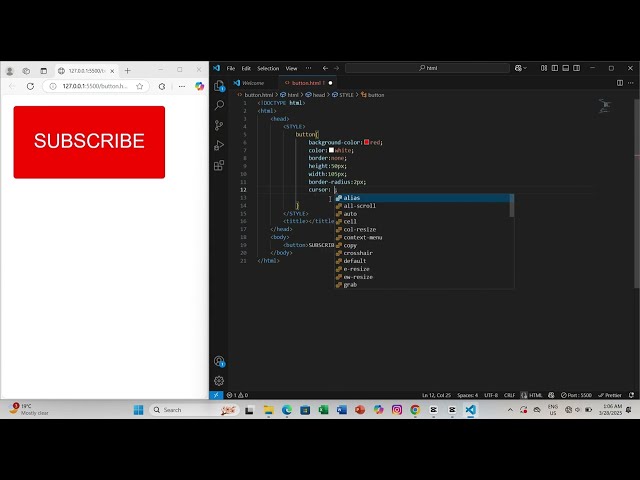Screen dimensions: 640x480
Task: Change the UTF-8 encoding
Action: [491, 395]
